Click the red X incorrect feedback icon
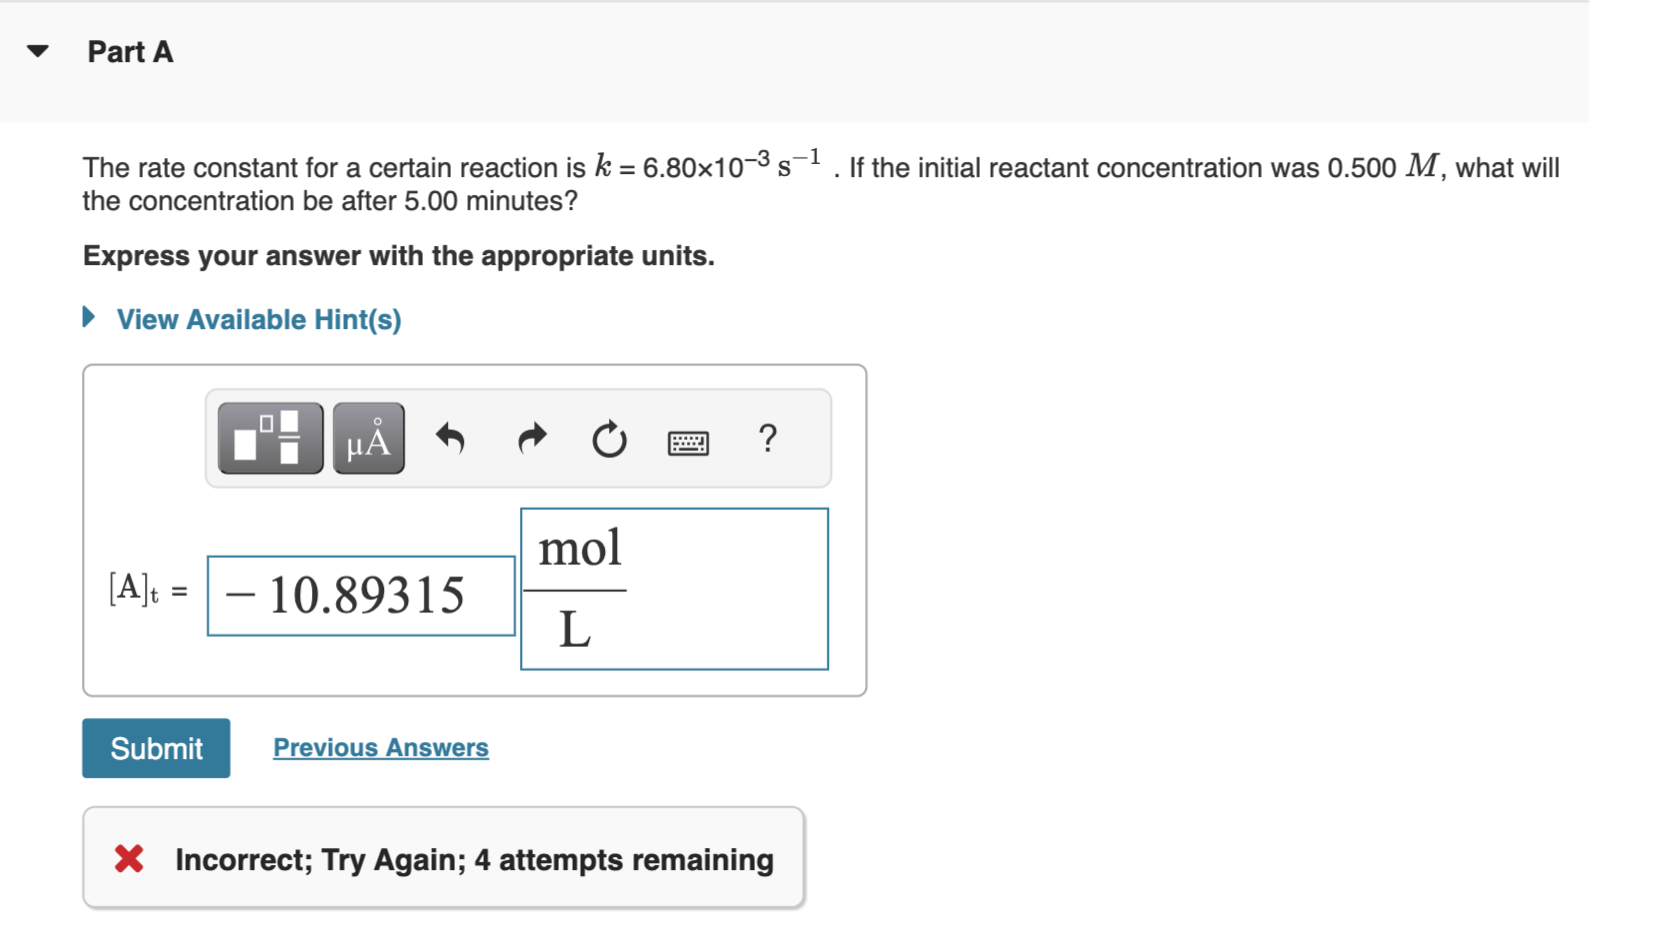Viewport: 1667px width, 926px height. (128, 858)
